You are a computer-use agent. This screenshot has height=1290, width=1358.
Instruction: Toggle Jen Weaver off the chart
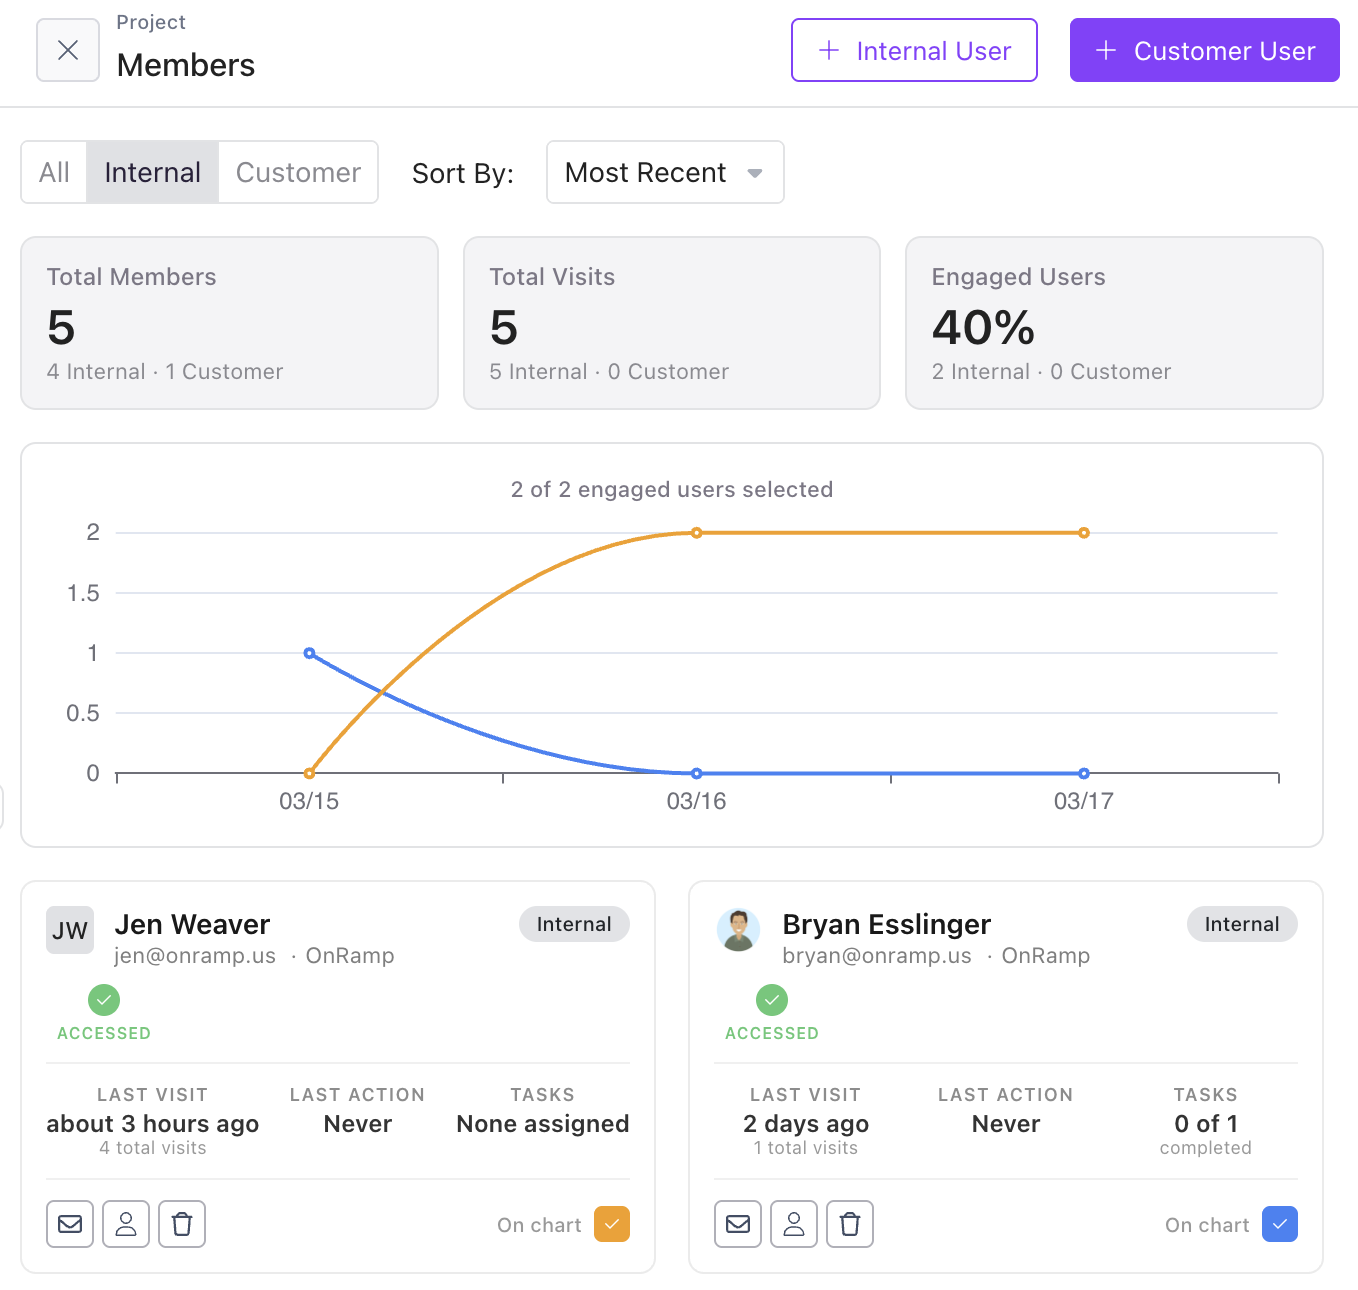pos(611,1224)
